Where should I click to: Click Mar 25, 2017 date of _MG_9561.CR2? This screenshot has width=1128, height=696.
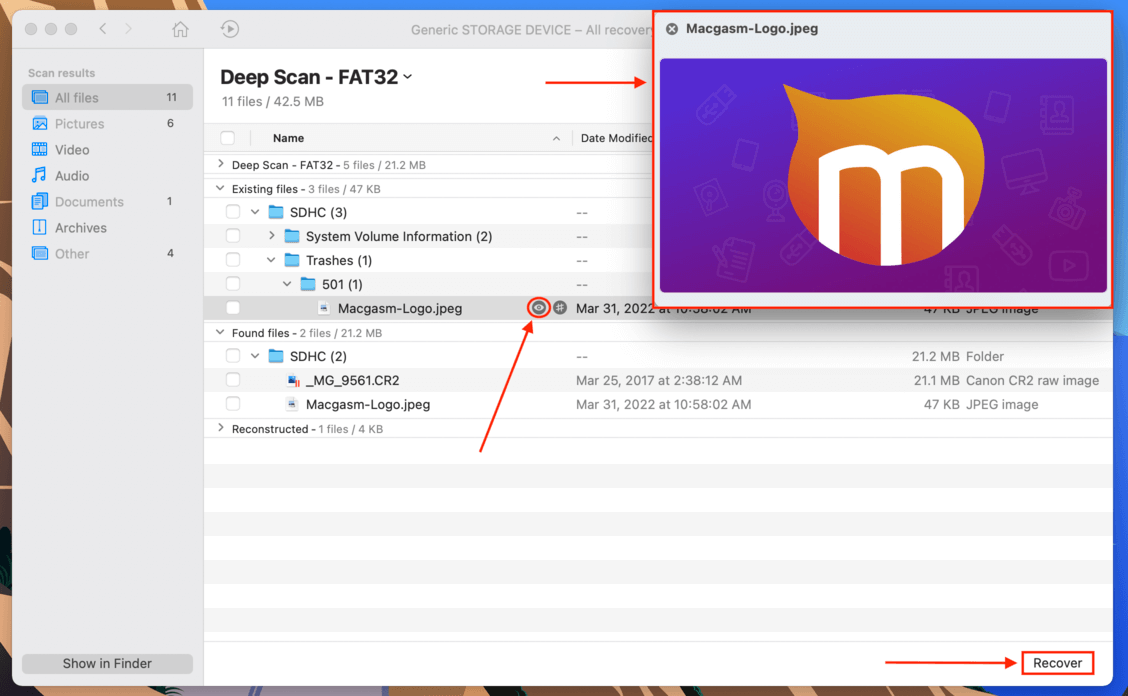(x=658, y=380)
